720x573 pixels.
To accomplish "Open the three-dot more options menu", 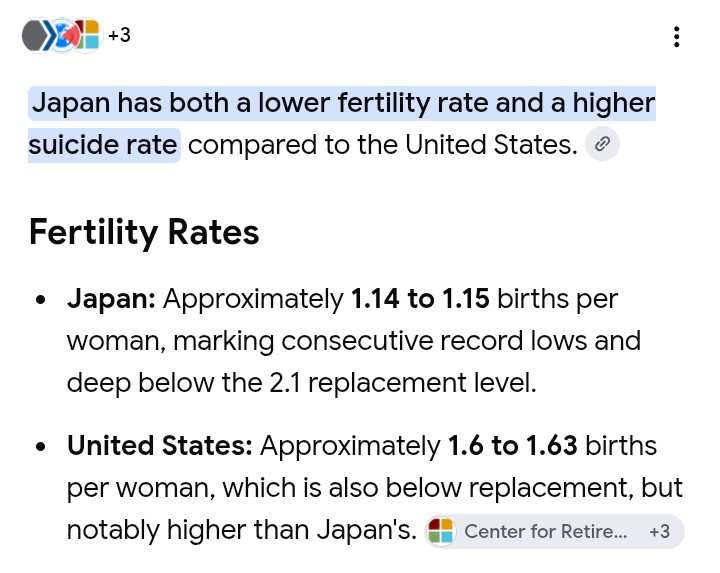I will point(676,37).
